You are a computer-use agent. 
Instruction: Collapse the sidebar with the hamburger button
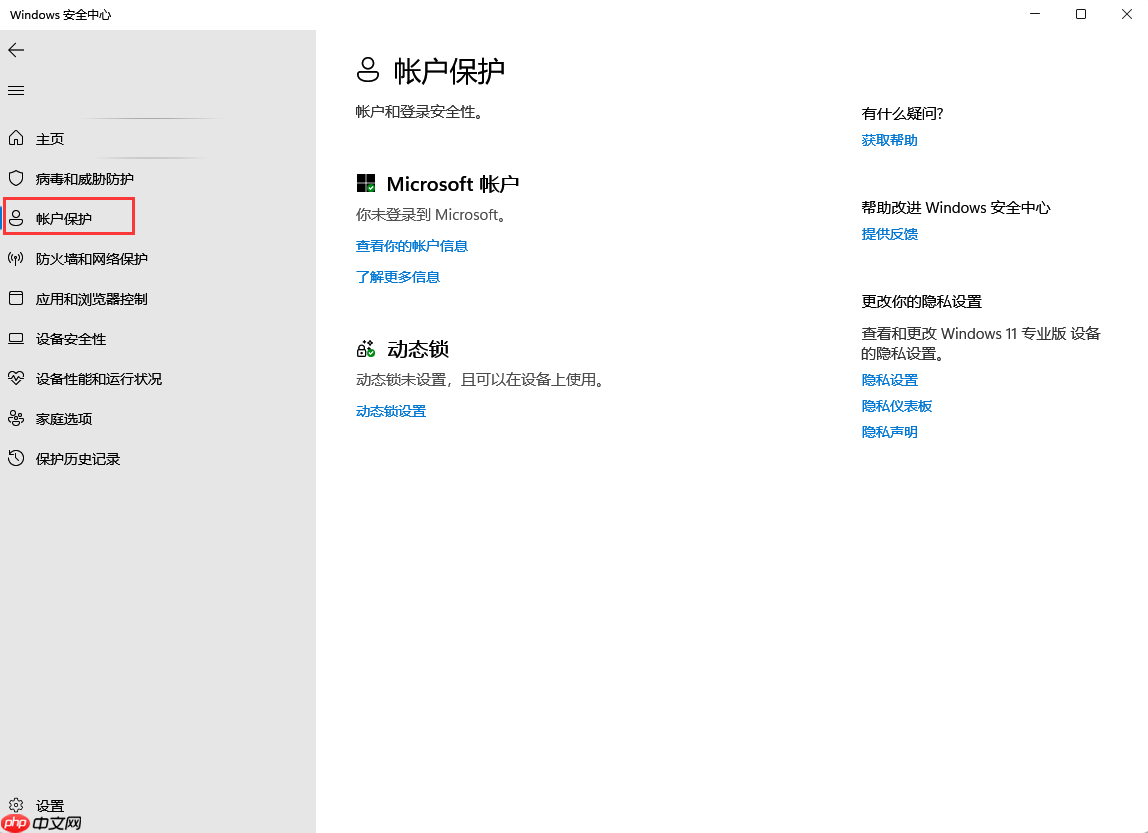click(15, 90)
